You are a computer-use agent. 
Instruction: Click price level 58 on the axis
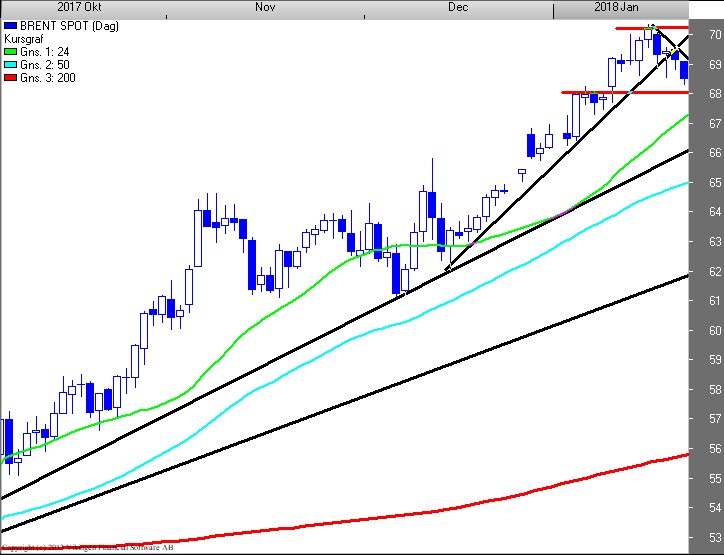[715, 390]
